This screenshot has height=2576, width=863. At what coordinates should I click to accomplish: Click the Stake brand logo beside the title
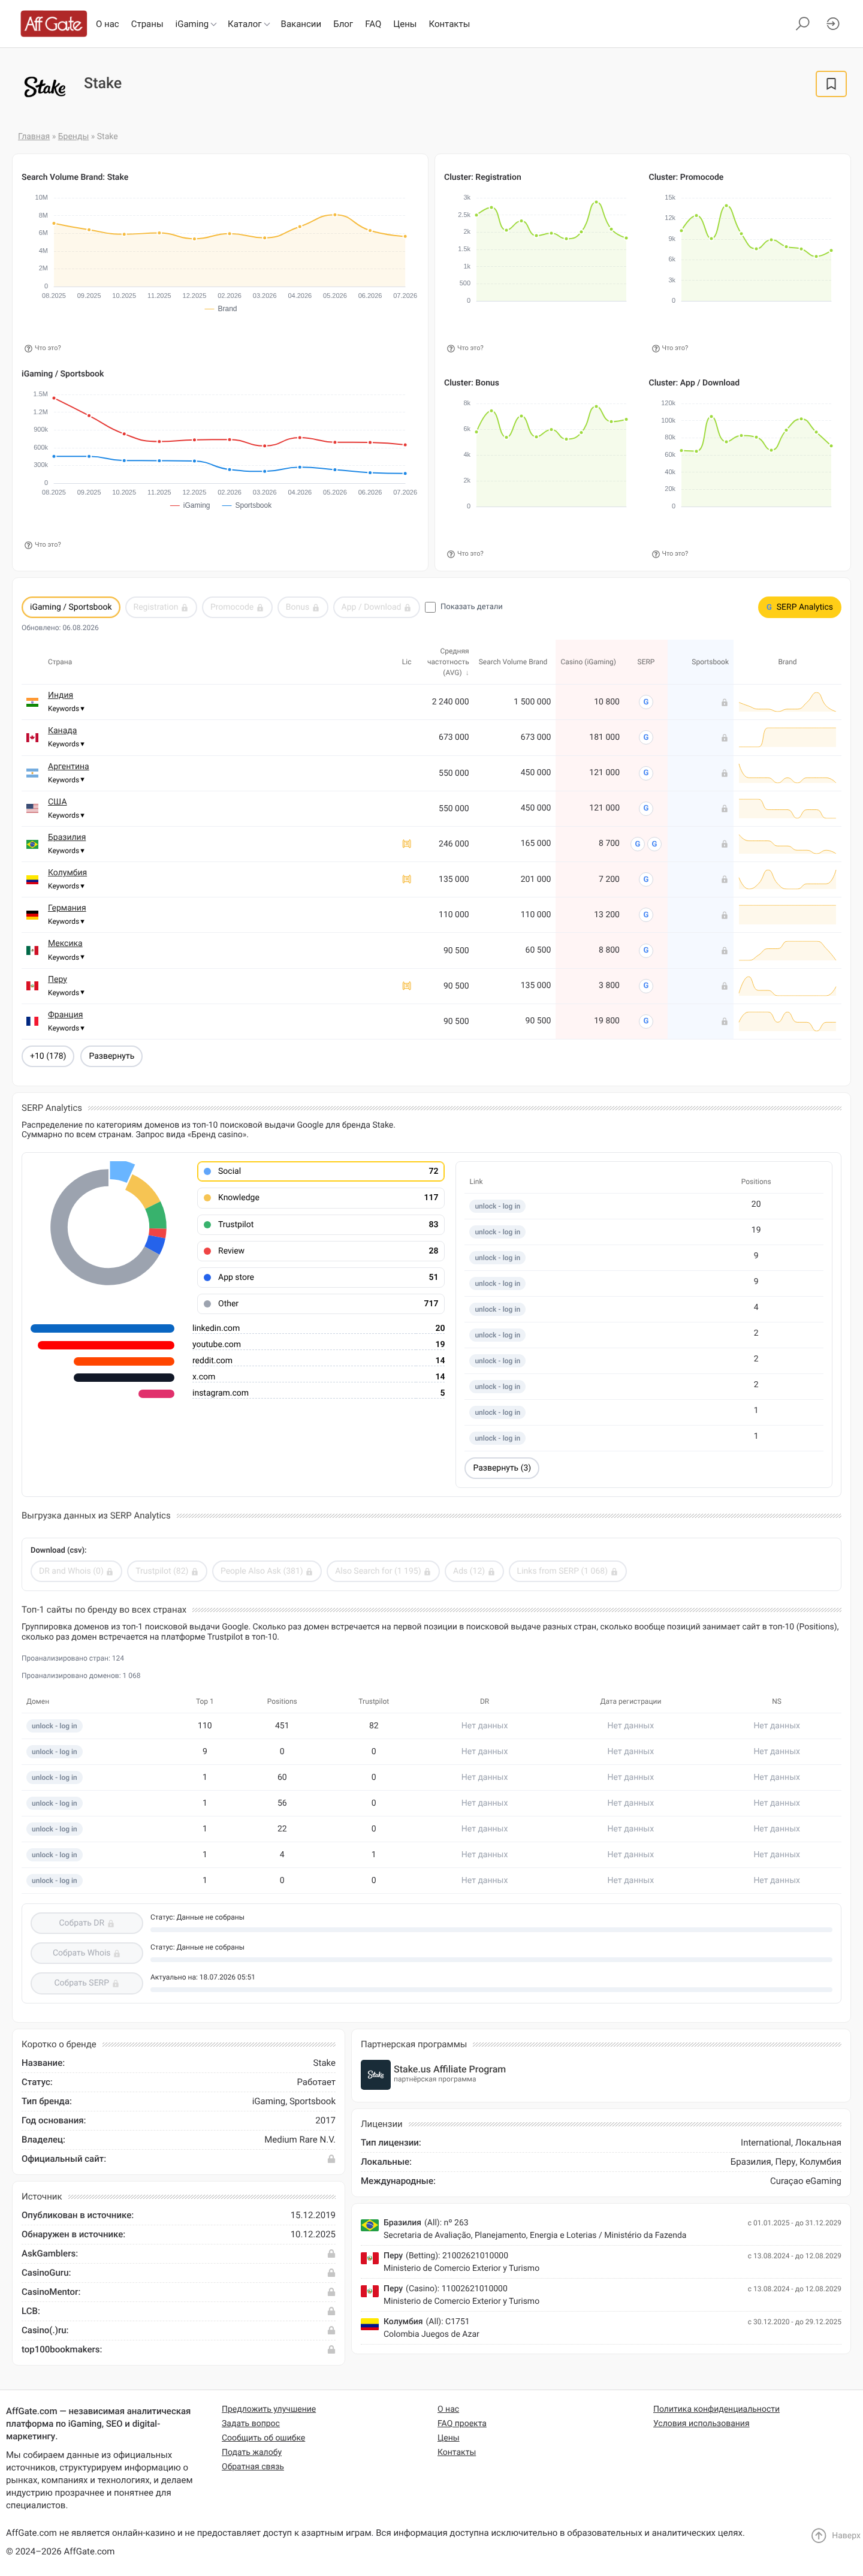pyautogui.click(x=45, y=87)
